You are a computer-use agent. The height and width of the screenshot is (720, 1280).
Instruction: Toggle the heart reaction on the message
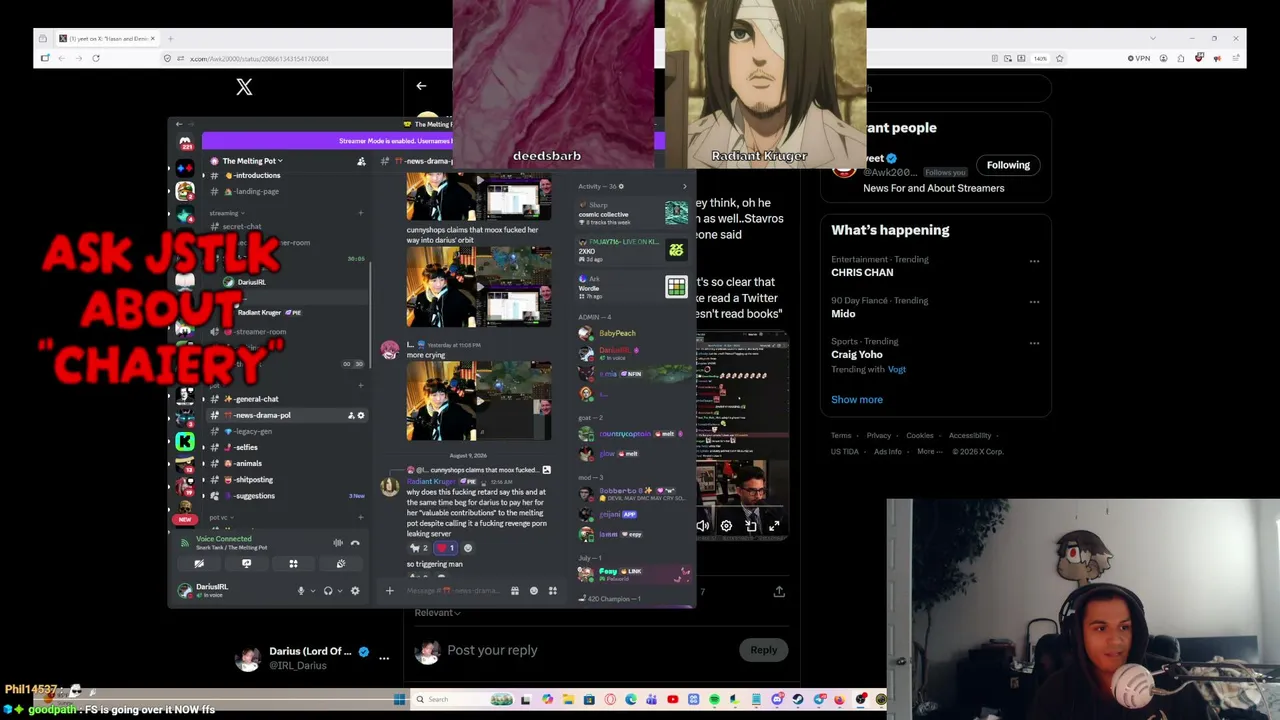tap(446, 548)
